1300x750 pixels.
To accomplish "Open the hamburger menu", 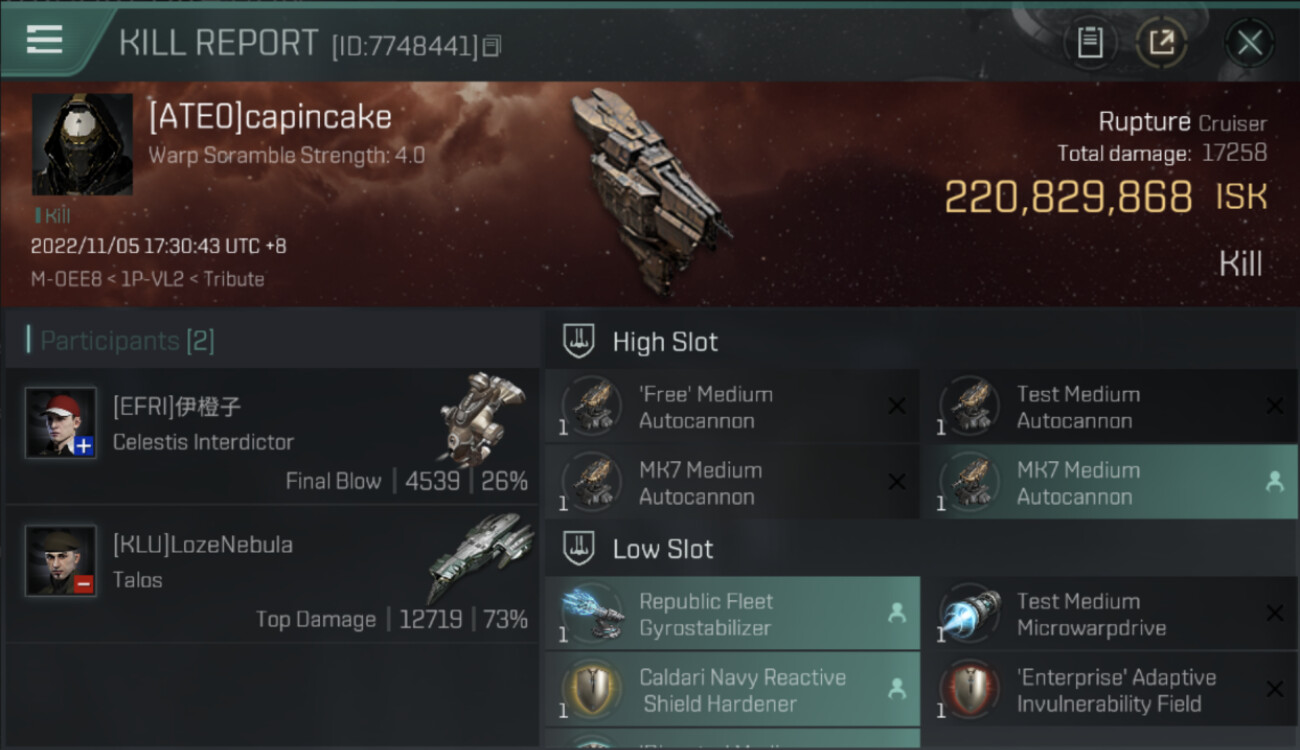I will 45,40.
